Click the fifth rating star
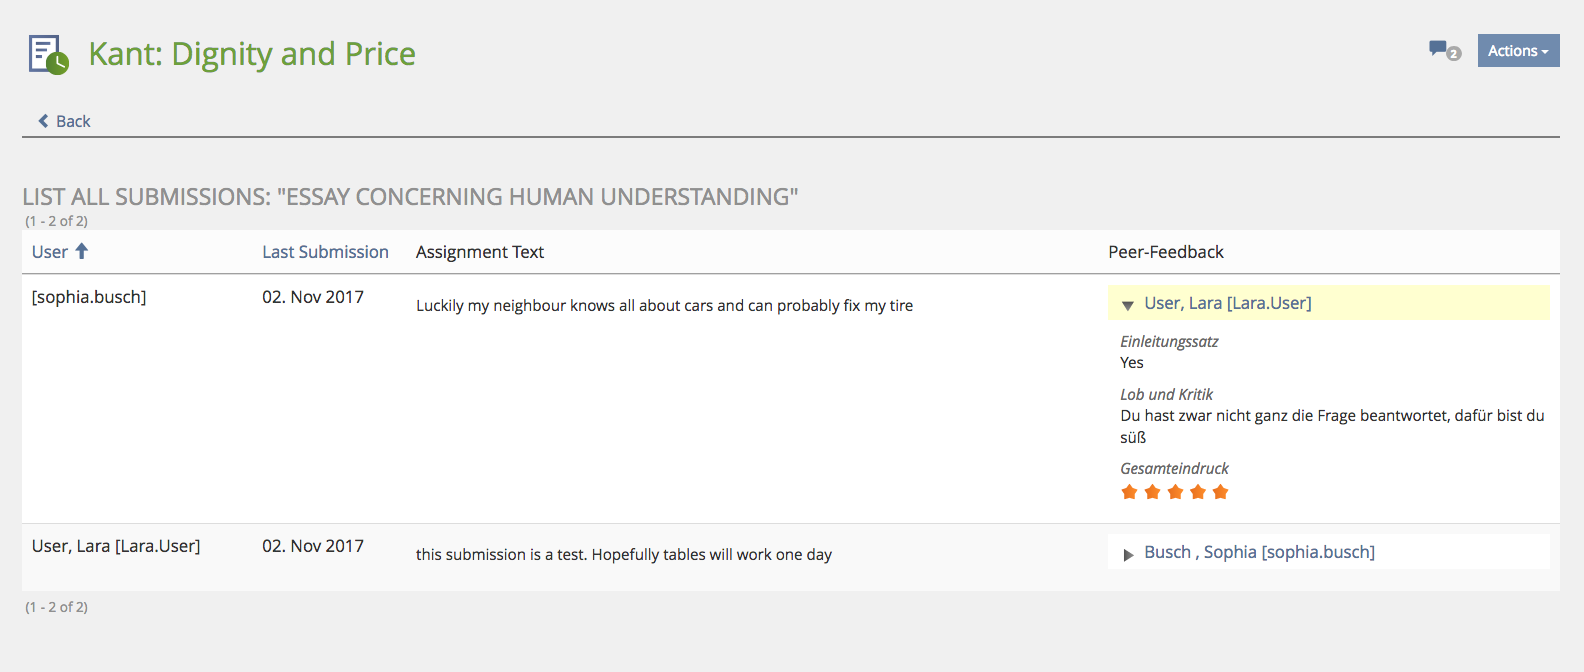 tap(1220, 492)
